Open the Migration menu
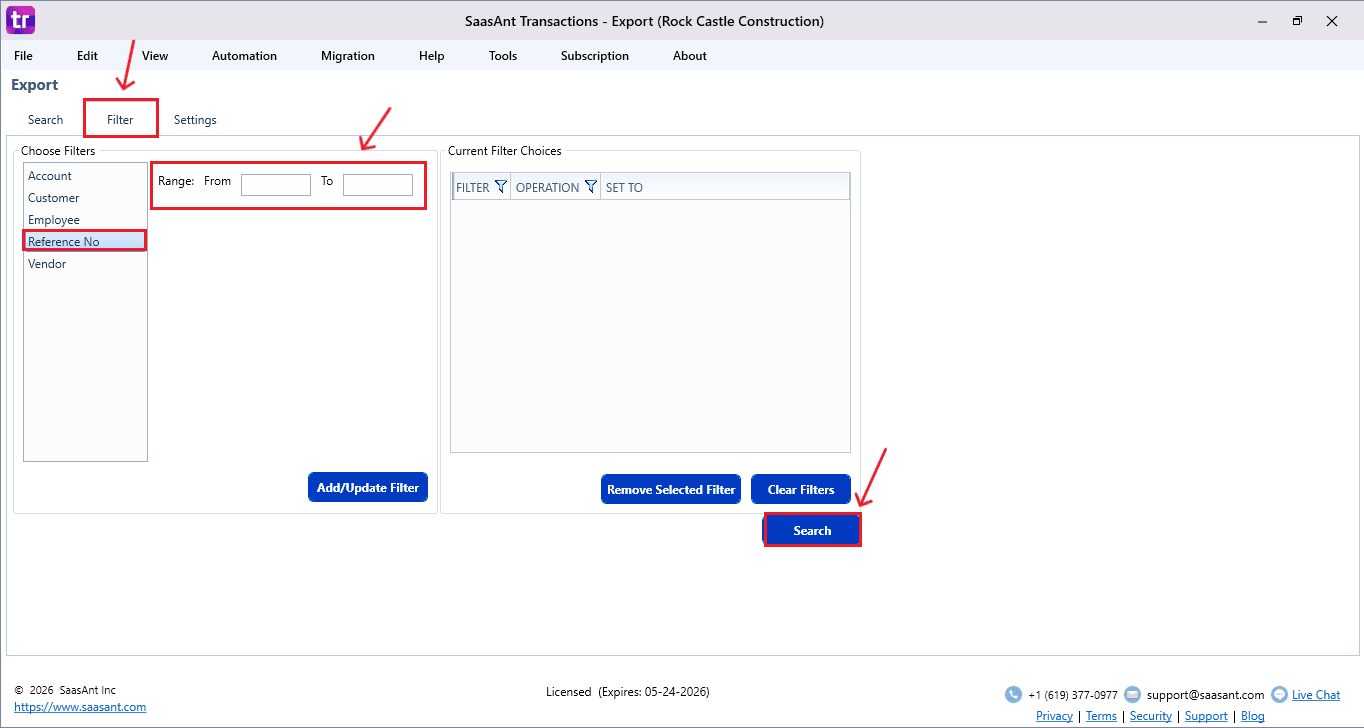The height and width of the screenshot is (728, 1364). [348, 56]
